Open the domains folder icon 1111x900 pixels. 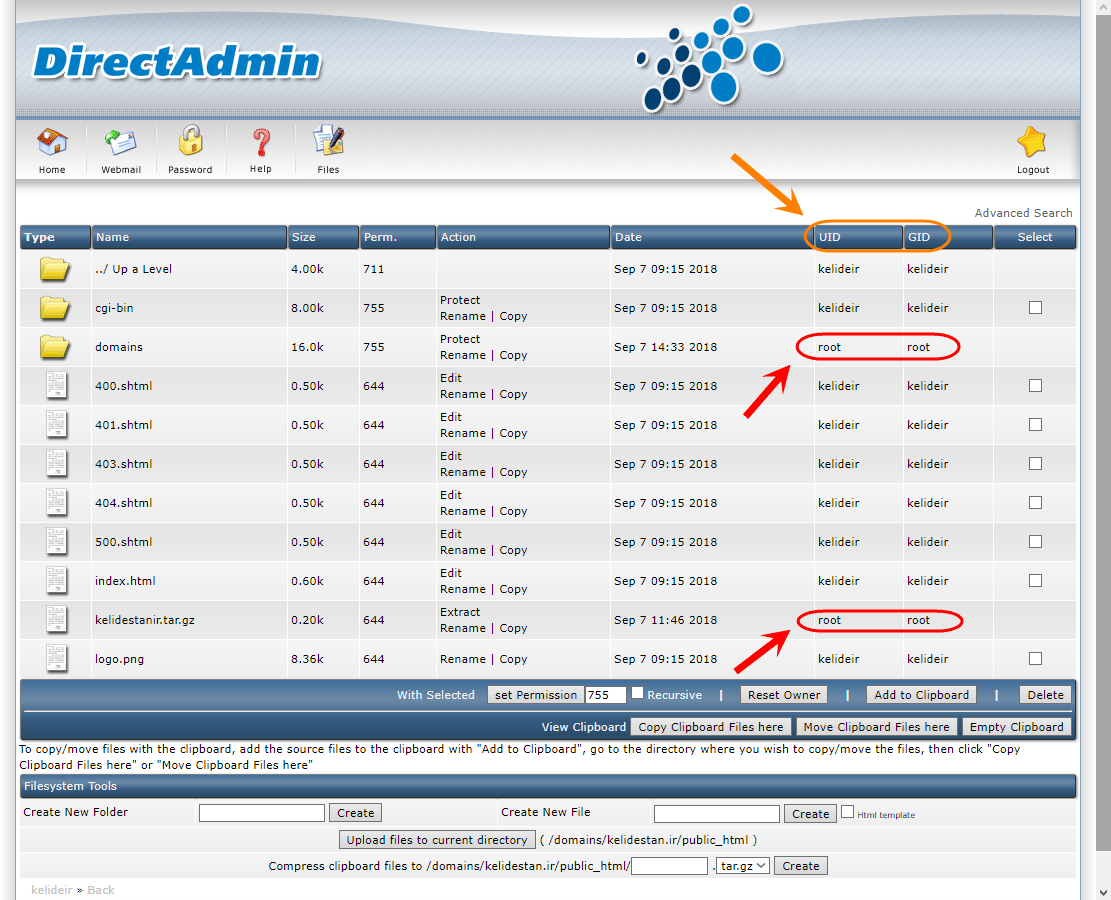tap(55, 347)
